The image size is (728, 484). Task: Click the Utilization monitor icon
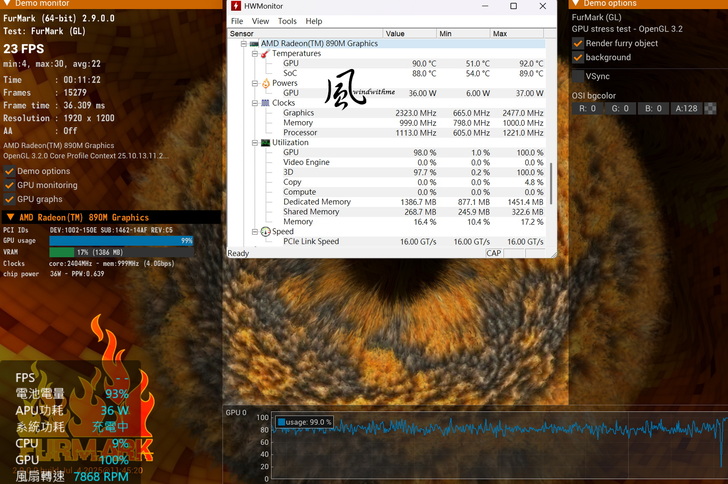click(265, 143)
